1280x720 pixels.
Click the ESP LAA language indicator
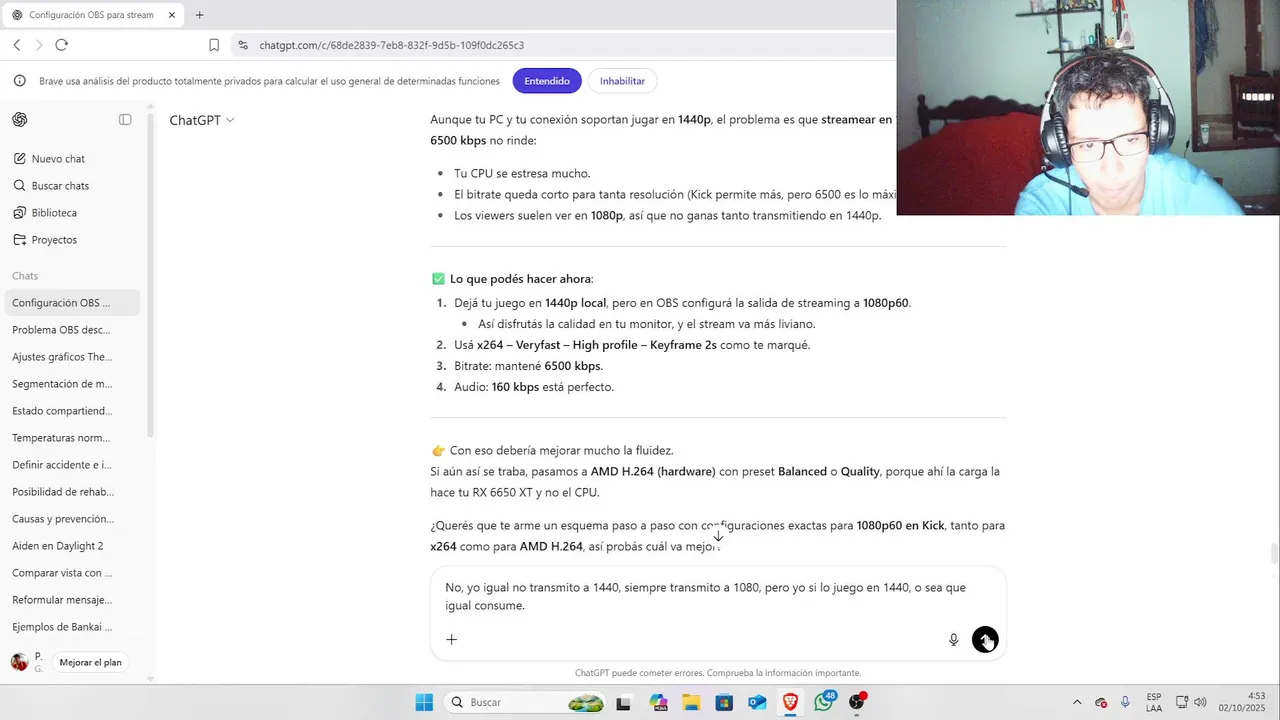point(1154,702)
